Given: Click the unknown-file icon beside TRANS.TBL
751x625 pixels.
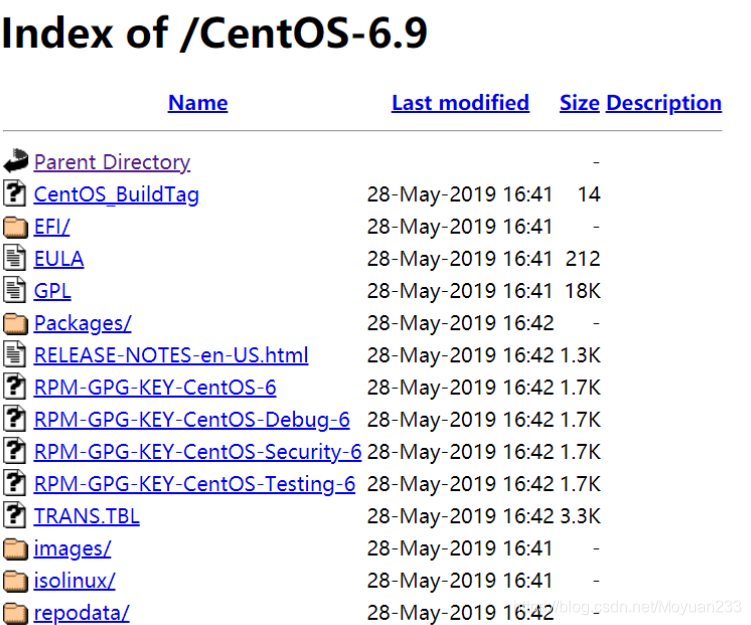Looking at the screenshot, I should click(x=15, y=514).
